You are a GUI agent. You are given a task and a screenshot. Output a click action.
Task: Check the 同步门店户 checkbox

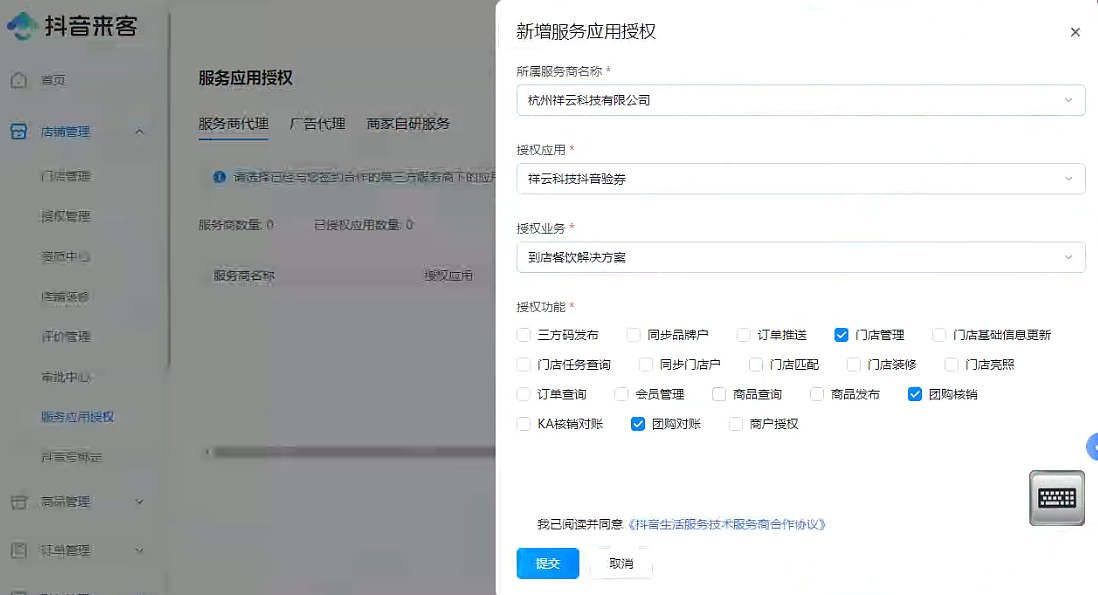(646, 365)
